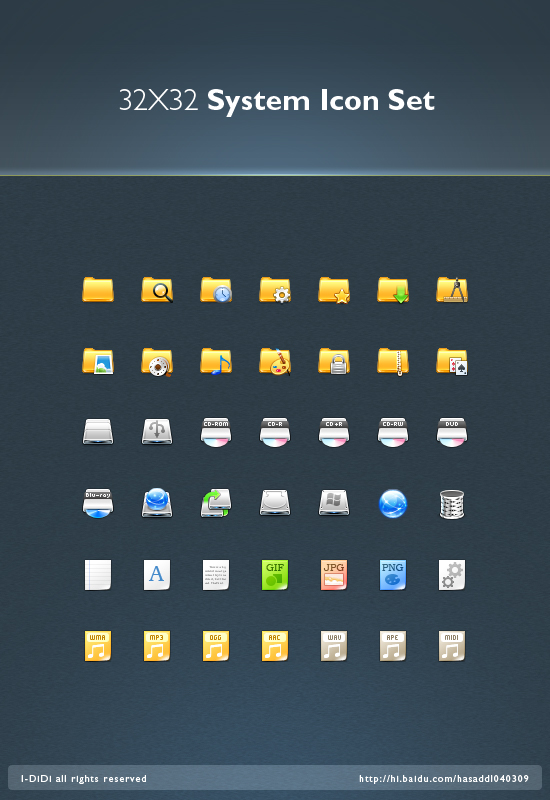Click the drive with green curved arrow

pos(216,503)
